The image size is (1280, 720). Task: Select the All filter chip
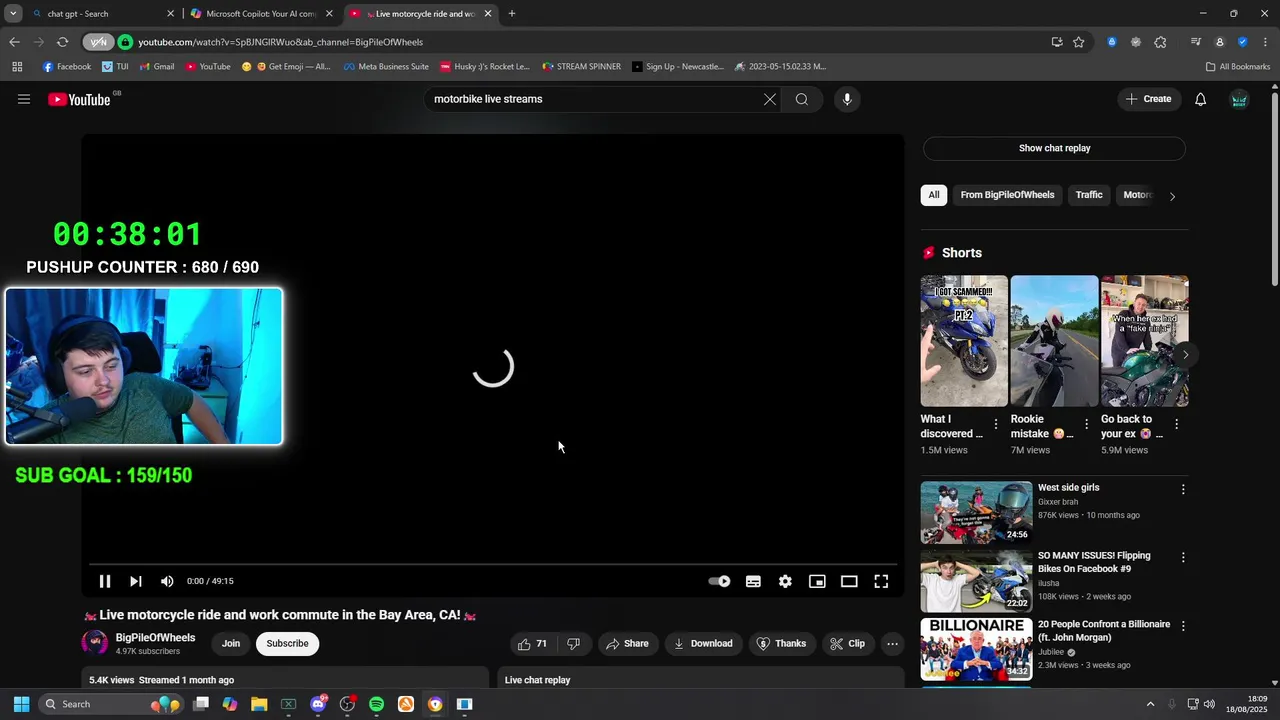[934, 195]
